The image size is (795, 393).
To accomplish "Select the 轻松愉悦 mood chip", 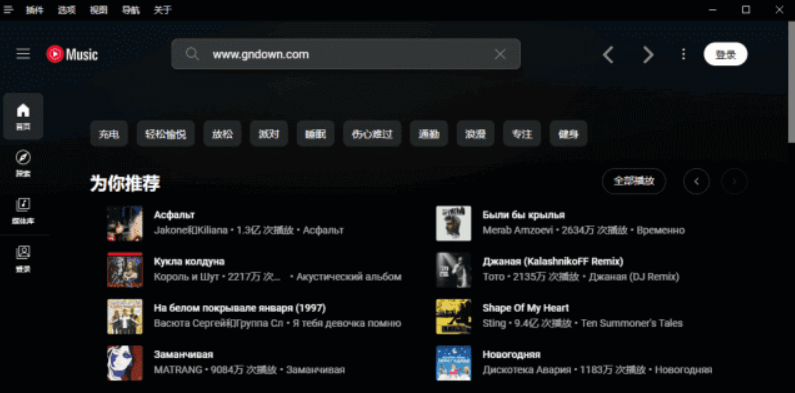I will point(166,134).
